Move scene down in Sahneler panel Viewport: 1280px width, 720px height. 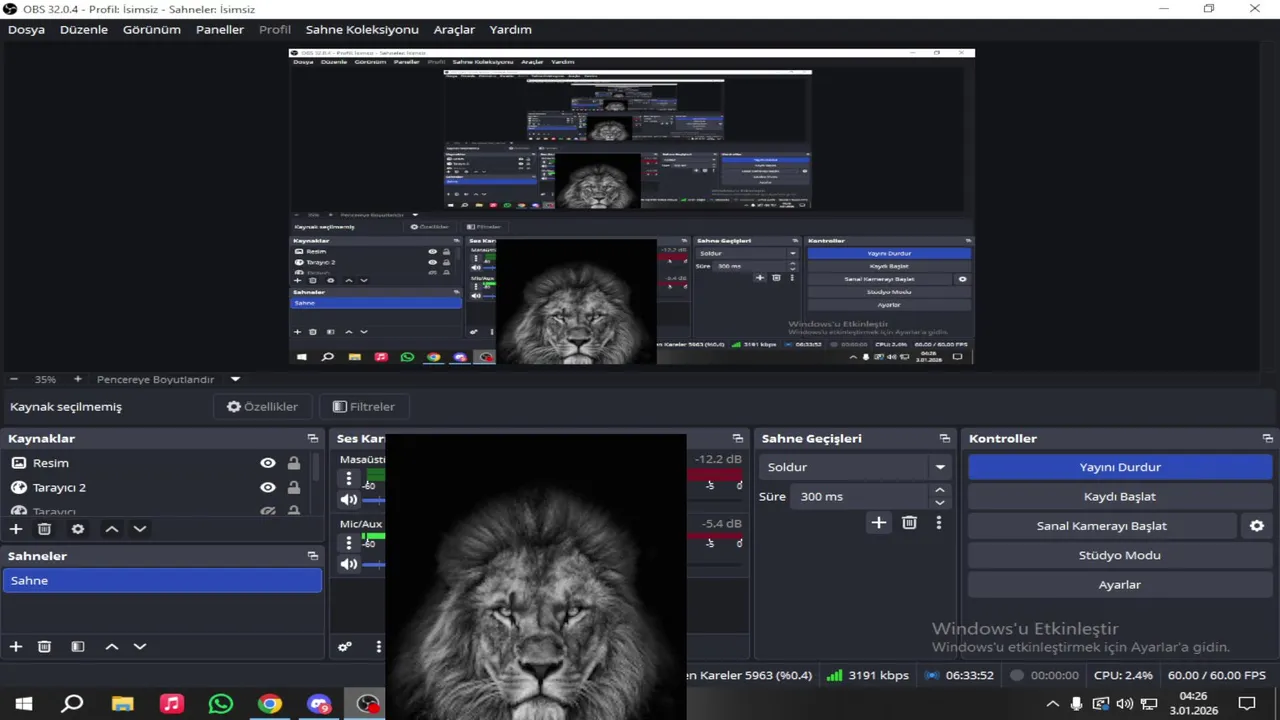tap(140, 647)
